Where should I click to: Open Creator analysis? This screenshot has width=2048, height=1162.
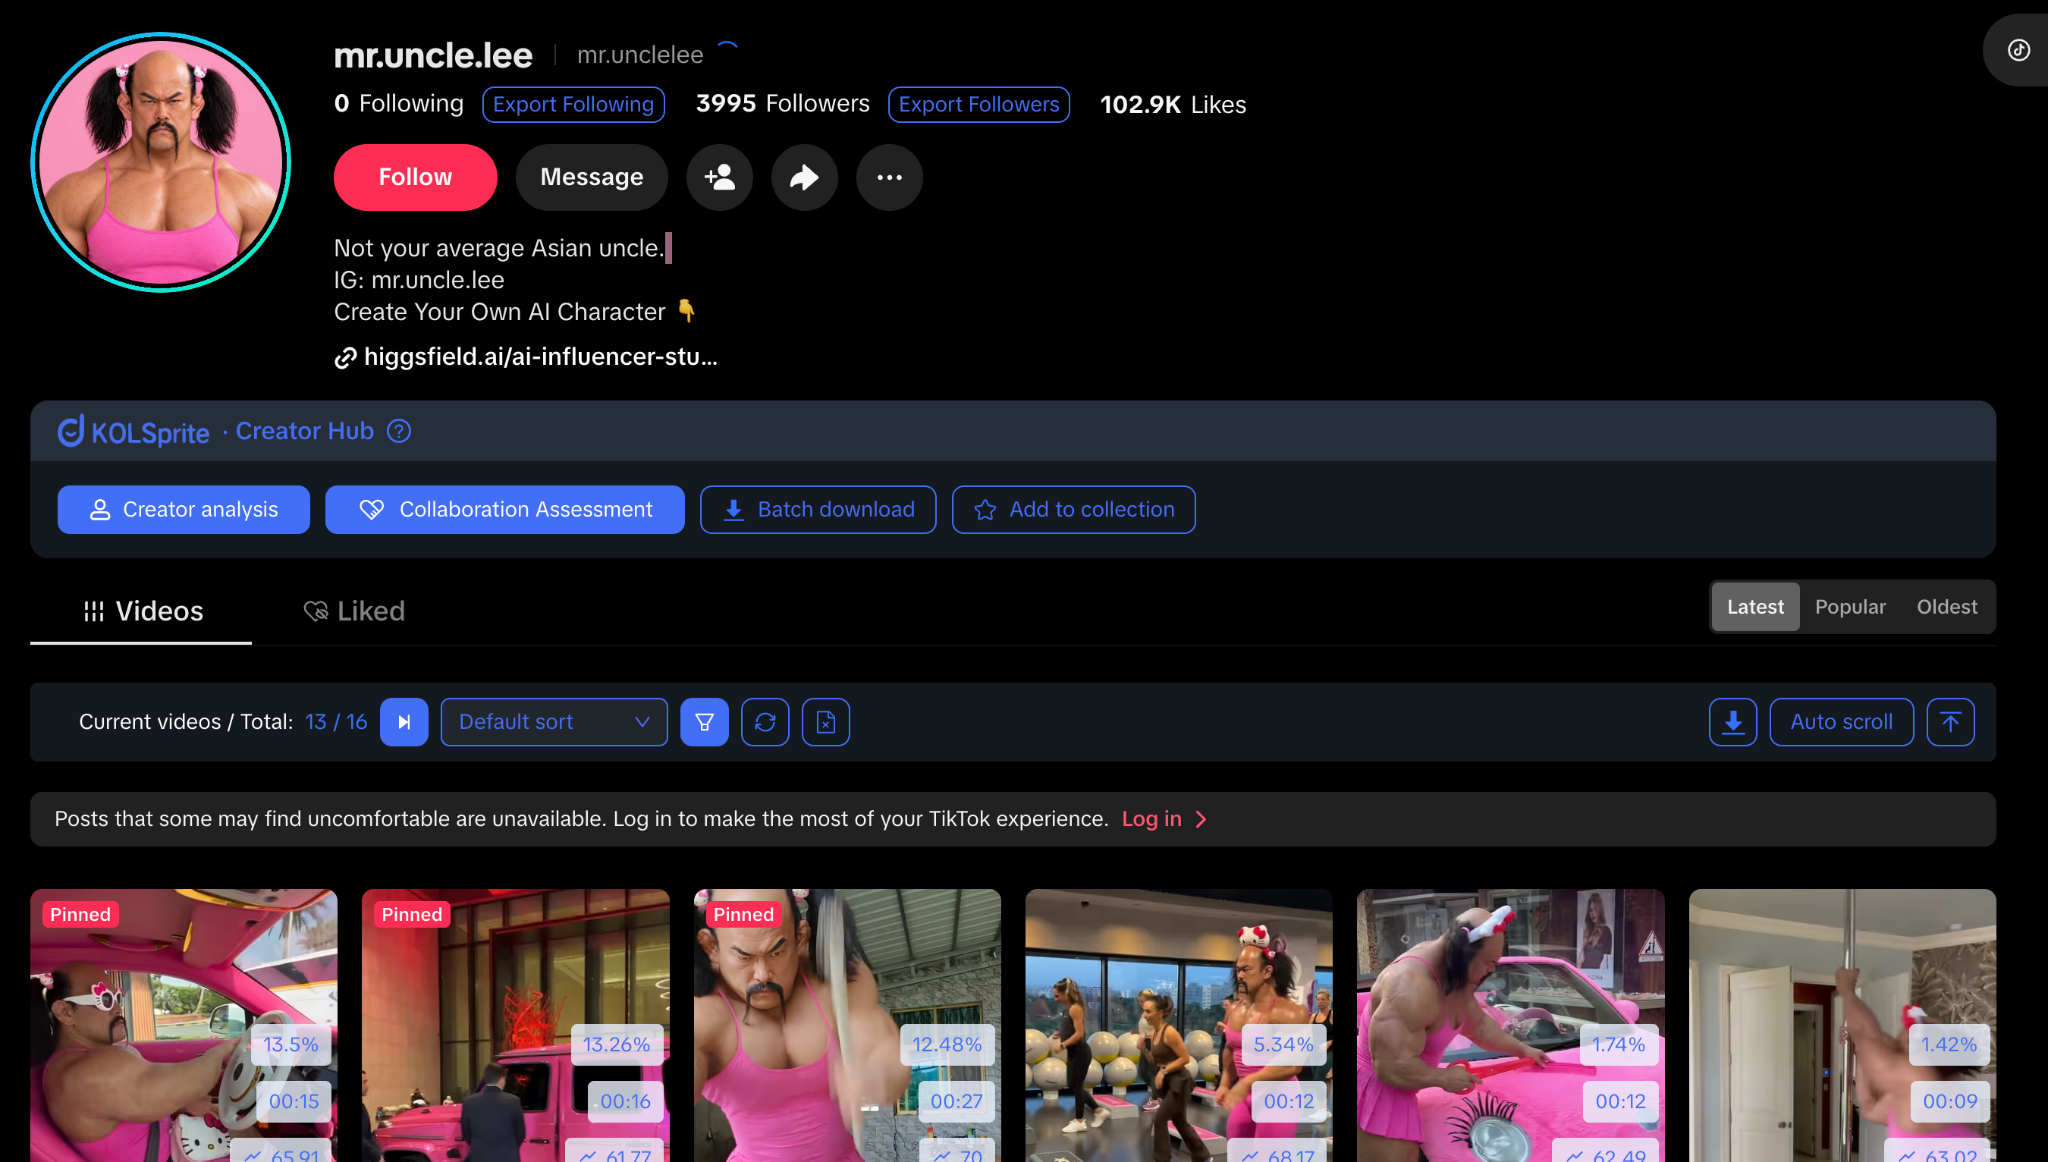(184, 510)
